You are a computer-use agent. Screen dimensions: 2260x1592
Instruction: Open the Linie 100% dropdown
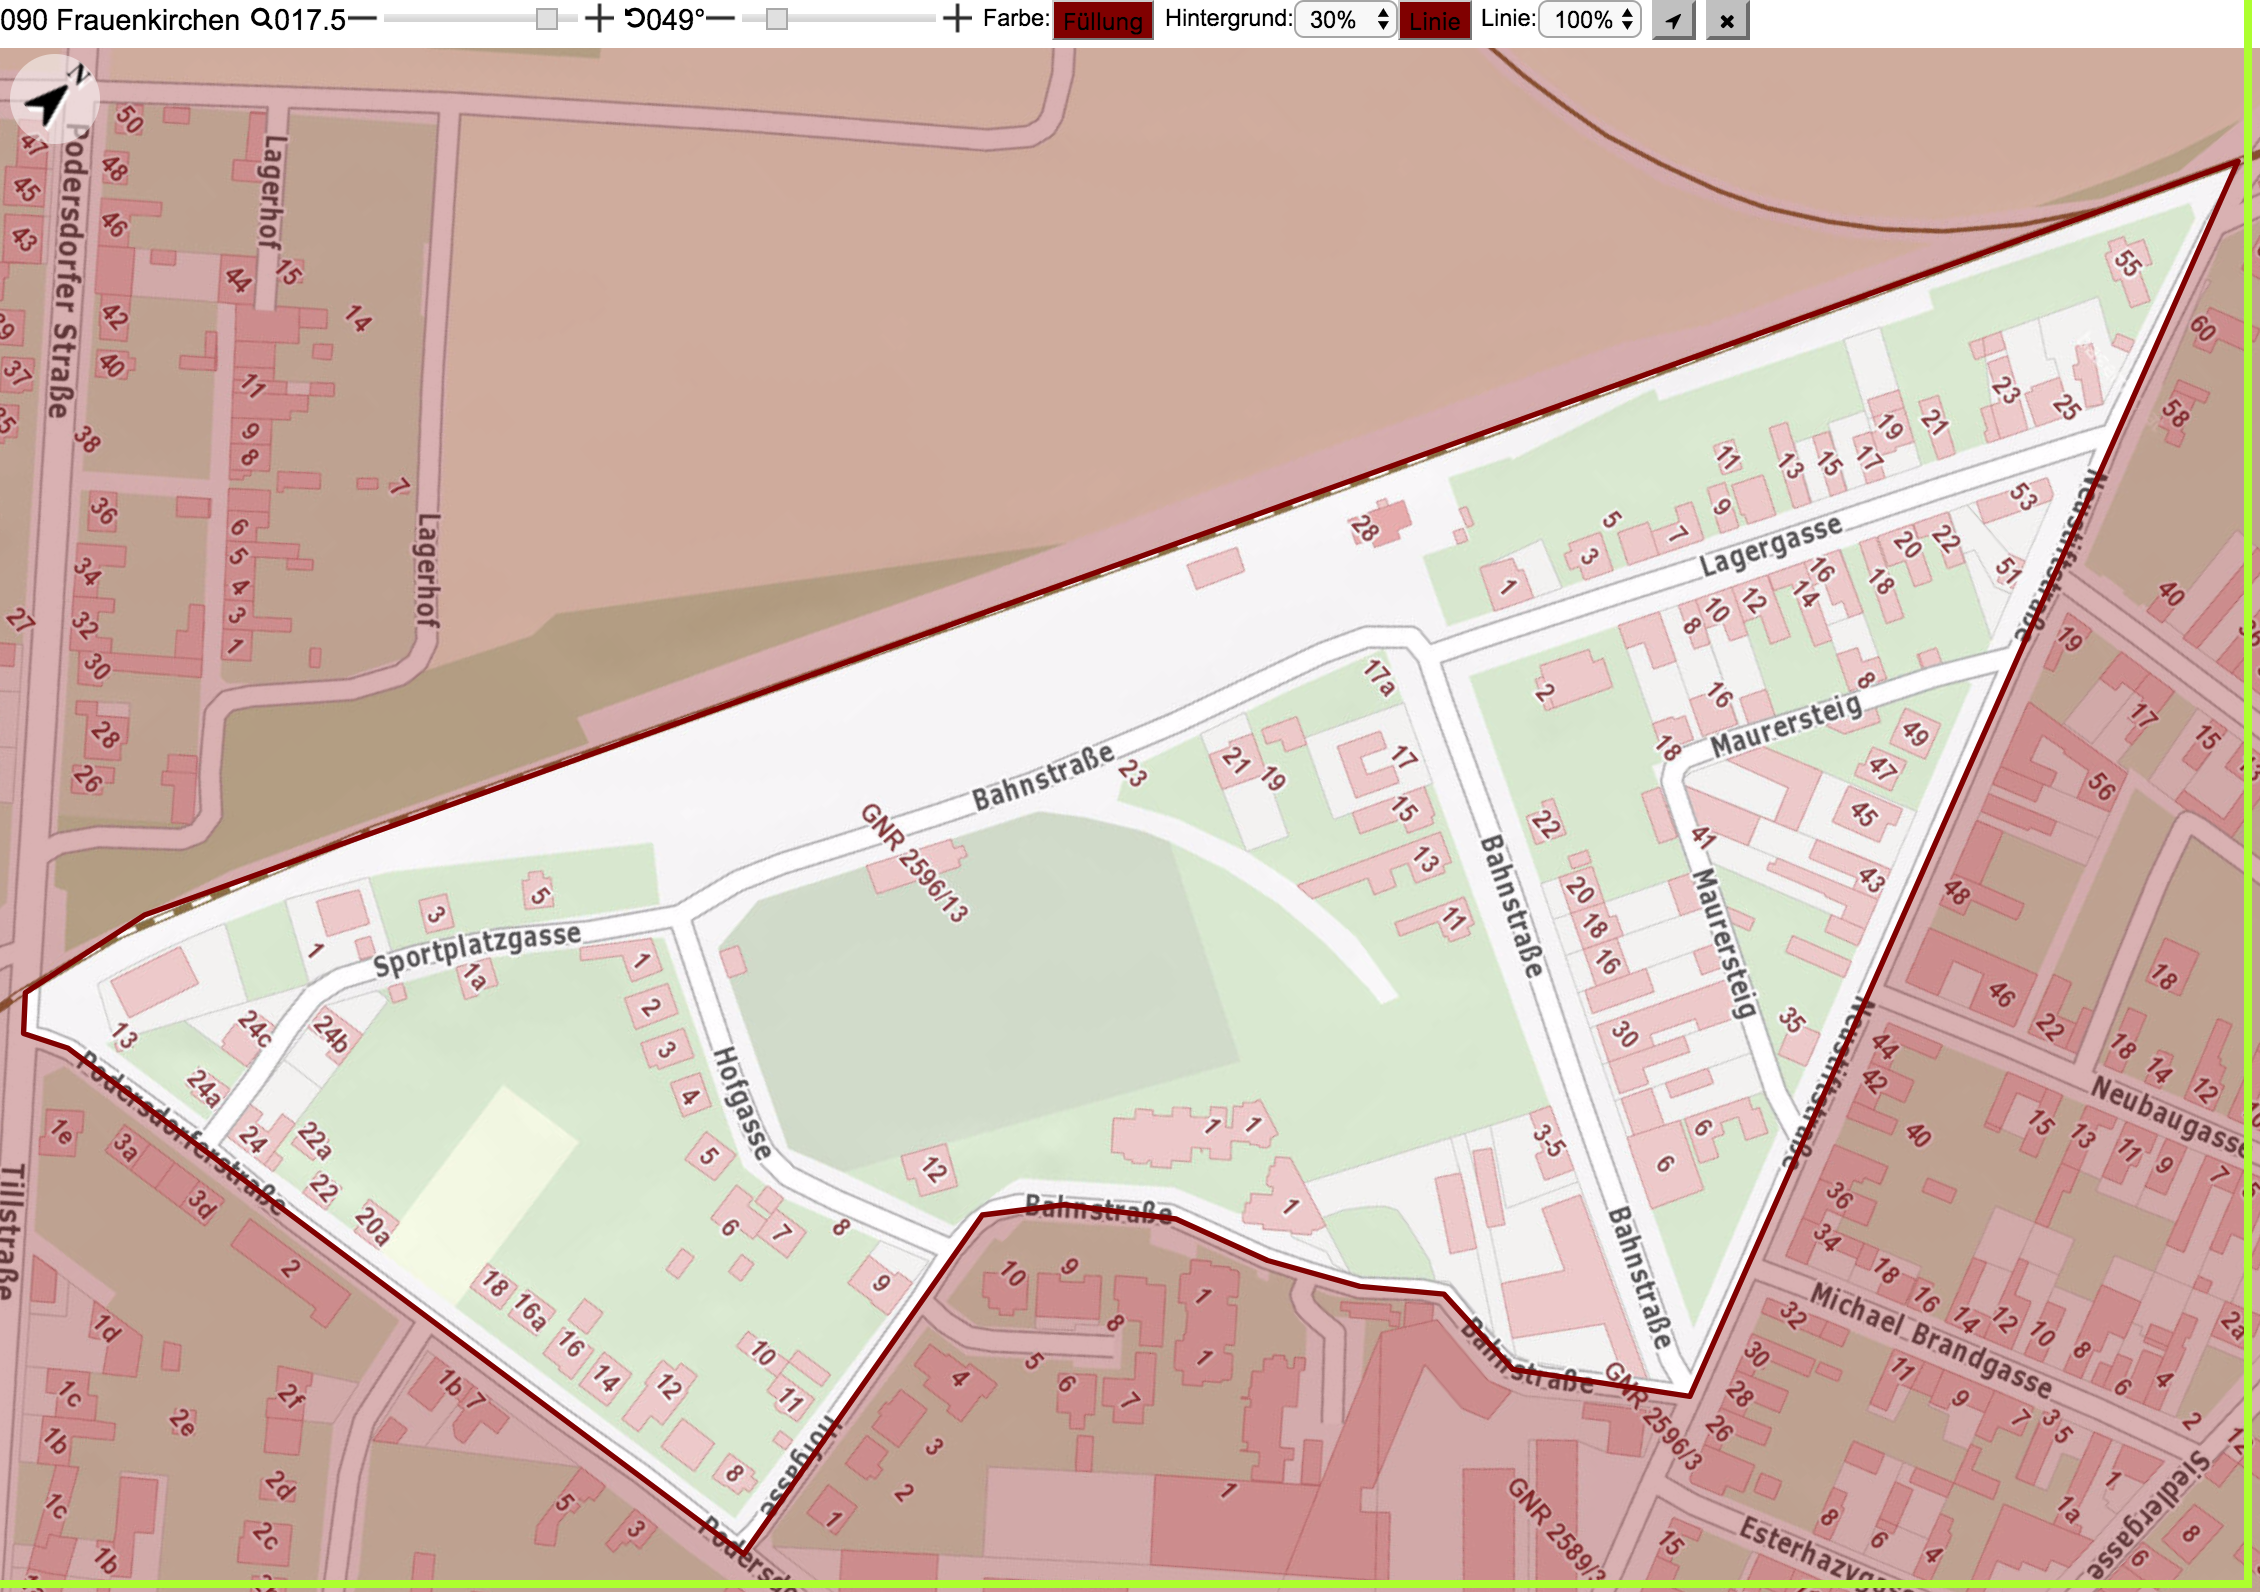click(1590, 20)
